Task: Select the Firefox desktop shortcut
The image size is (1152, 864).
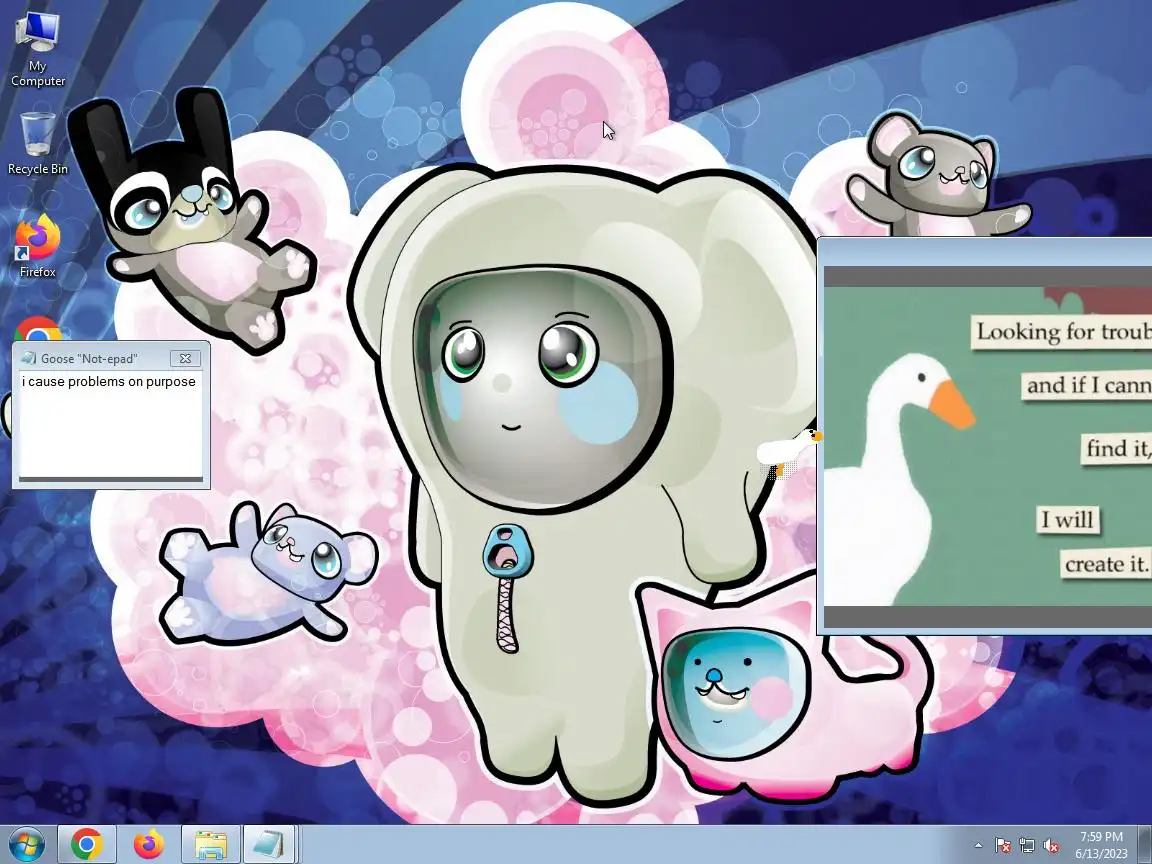Action: click(x=37, y=246)
